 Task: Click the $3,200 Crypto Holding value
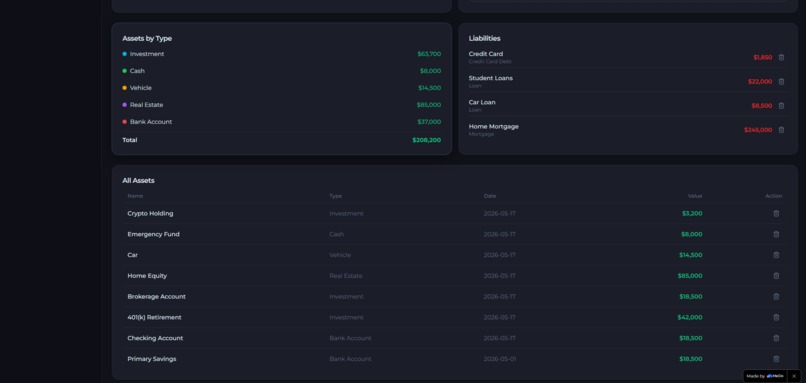692,213
